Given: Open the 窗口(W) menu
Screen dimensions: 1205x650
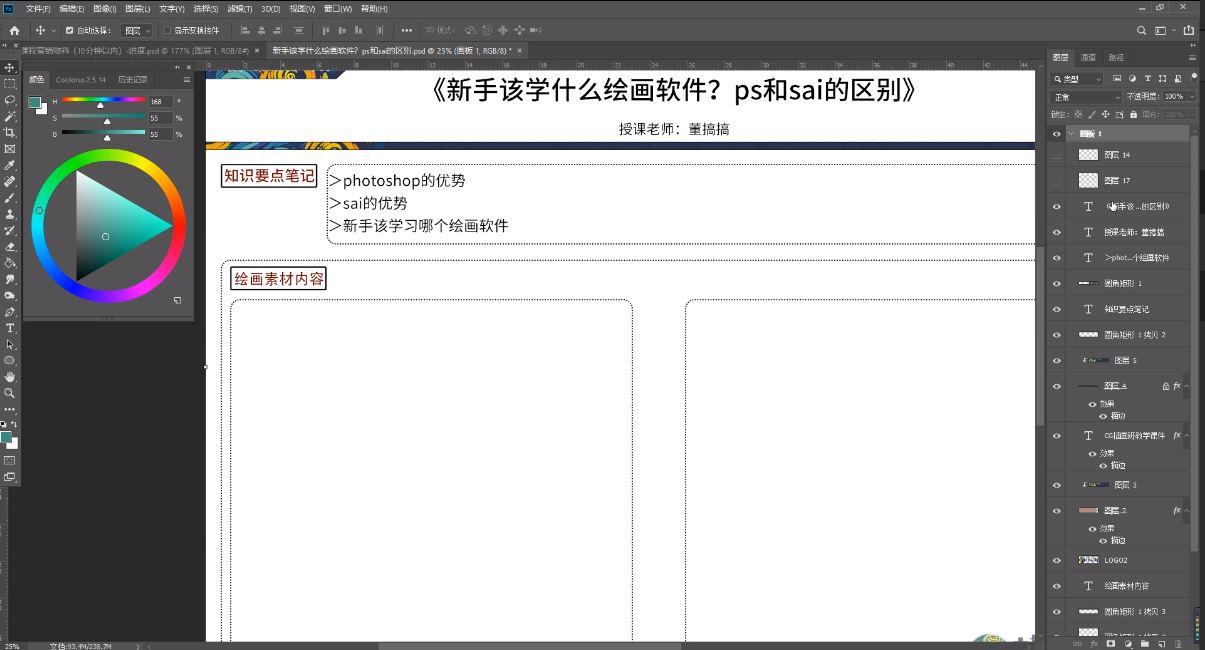Looking at the screenshot, I should [x=338, y=8].
